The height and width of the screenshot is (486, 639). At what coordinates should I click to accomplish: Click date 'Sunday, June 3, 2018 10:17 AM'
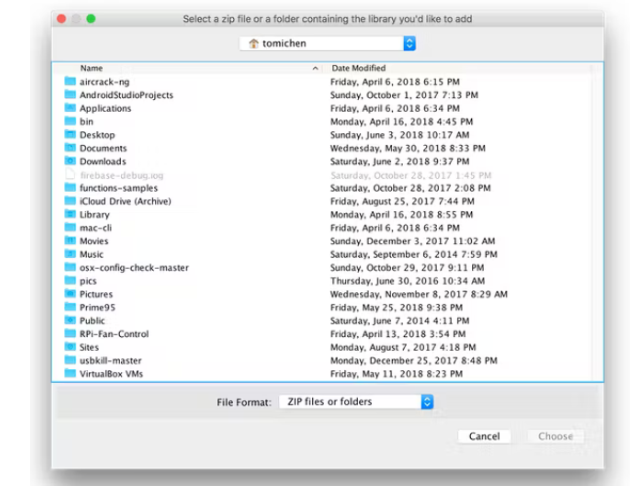click(400, 135)
